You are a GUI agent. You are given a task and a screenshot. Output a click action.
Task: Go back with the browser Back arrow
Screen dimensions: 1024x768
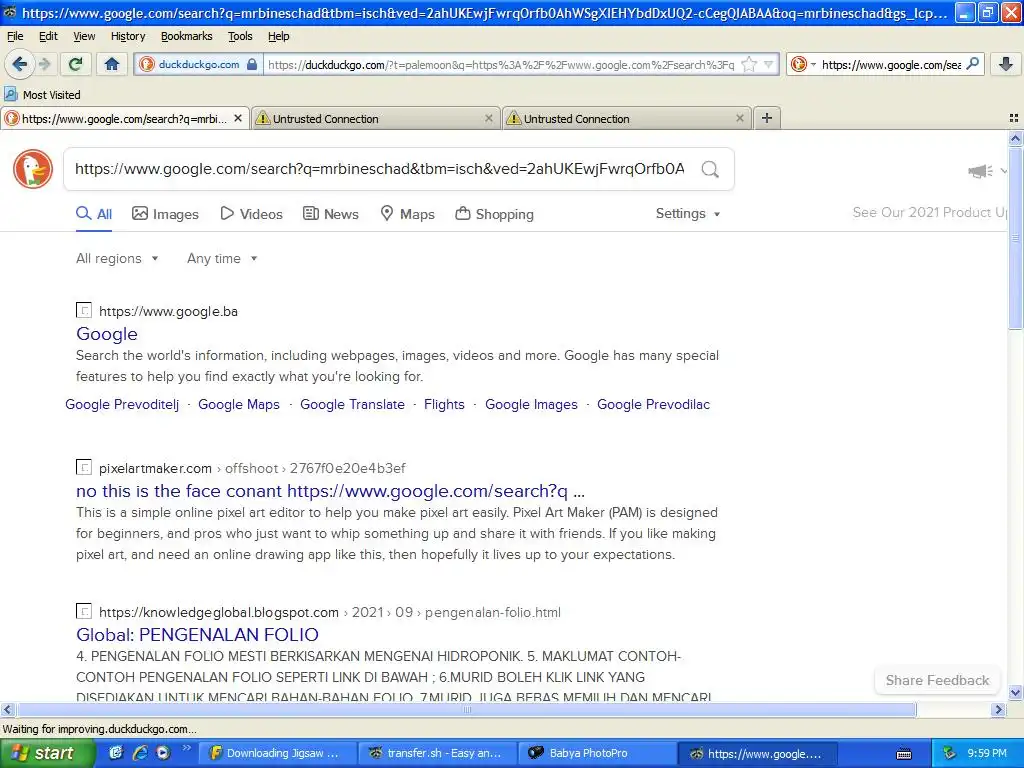tap(20, 64)
